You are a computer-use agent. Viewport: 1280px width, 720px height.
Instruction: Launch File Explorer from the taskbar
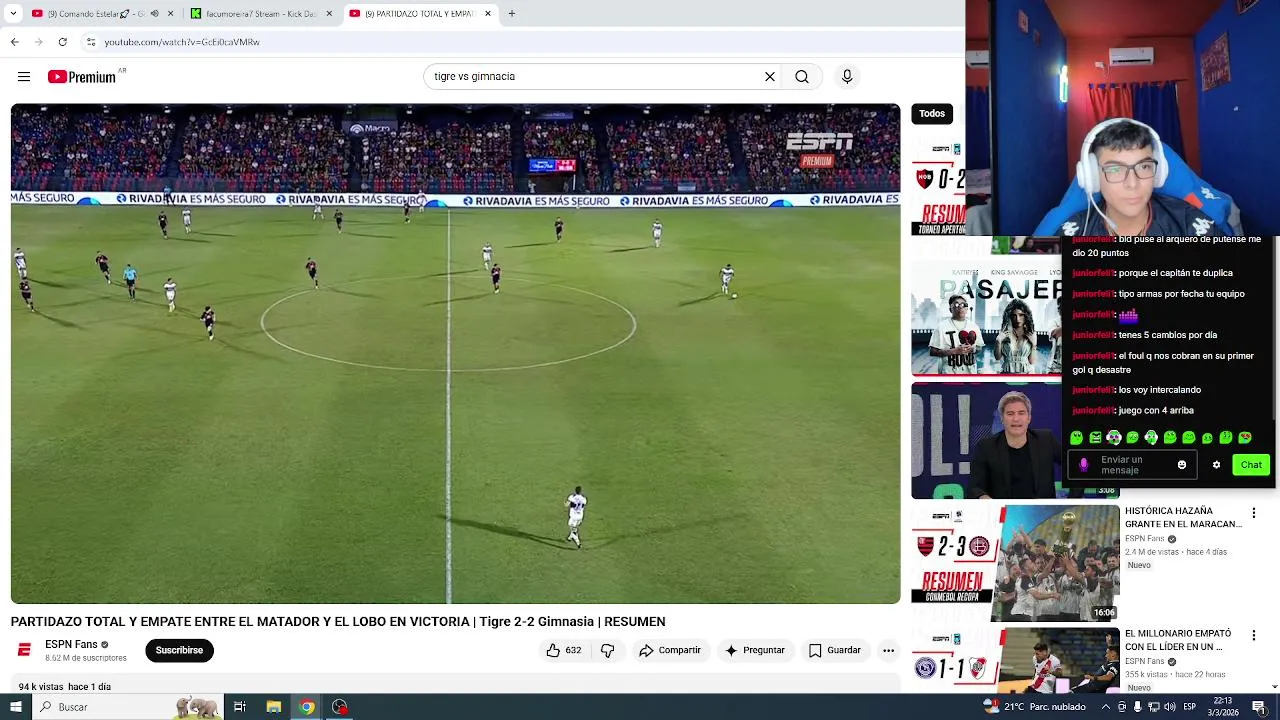click(x=273, y=707)
